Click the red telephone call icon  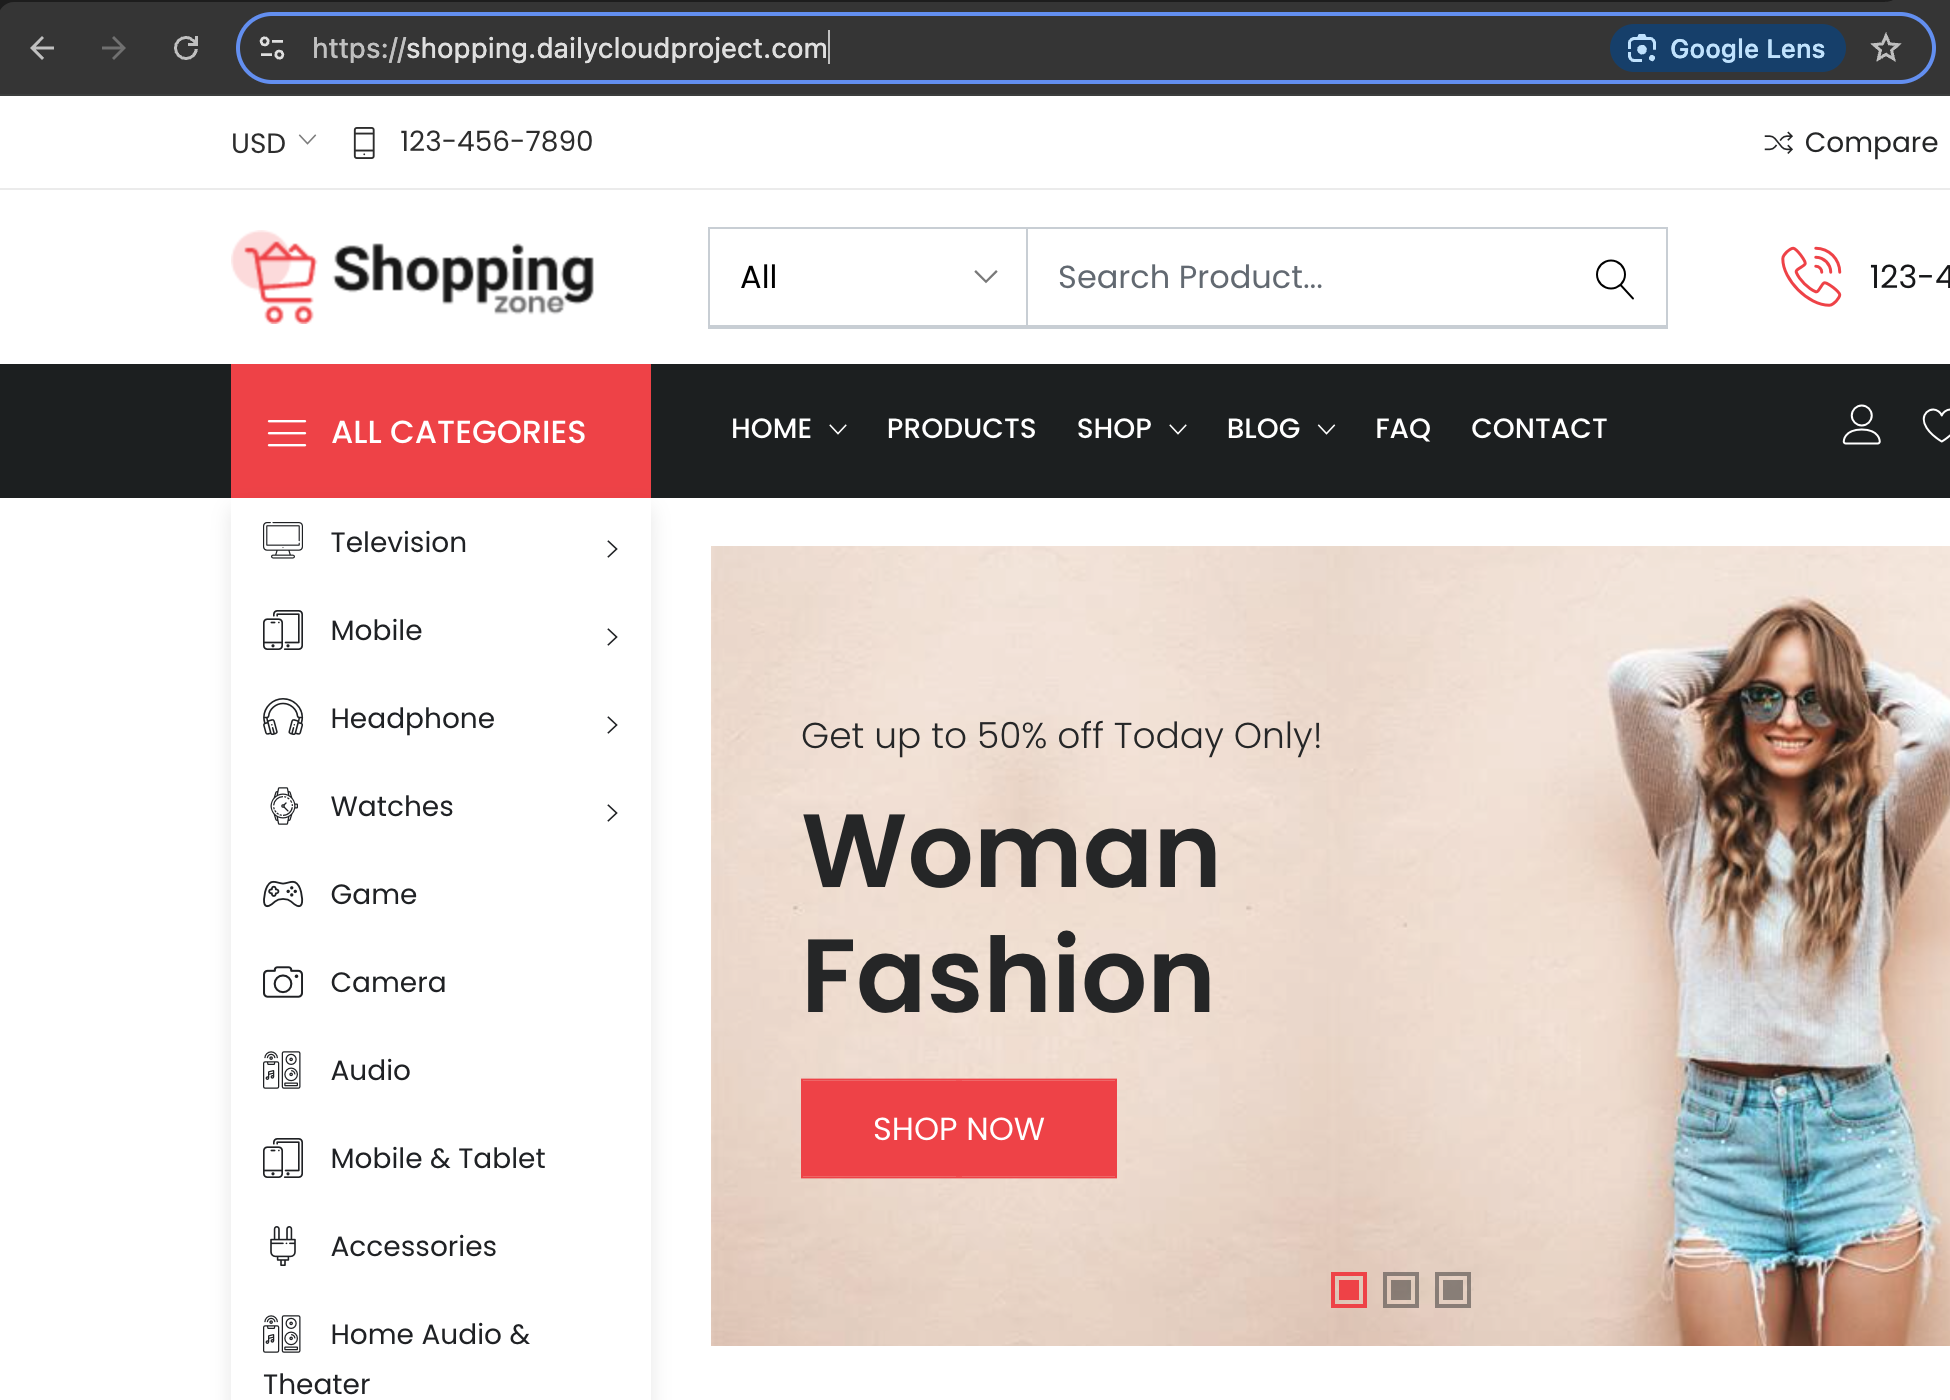pyautogui.click(x=1811, y=276)
